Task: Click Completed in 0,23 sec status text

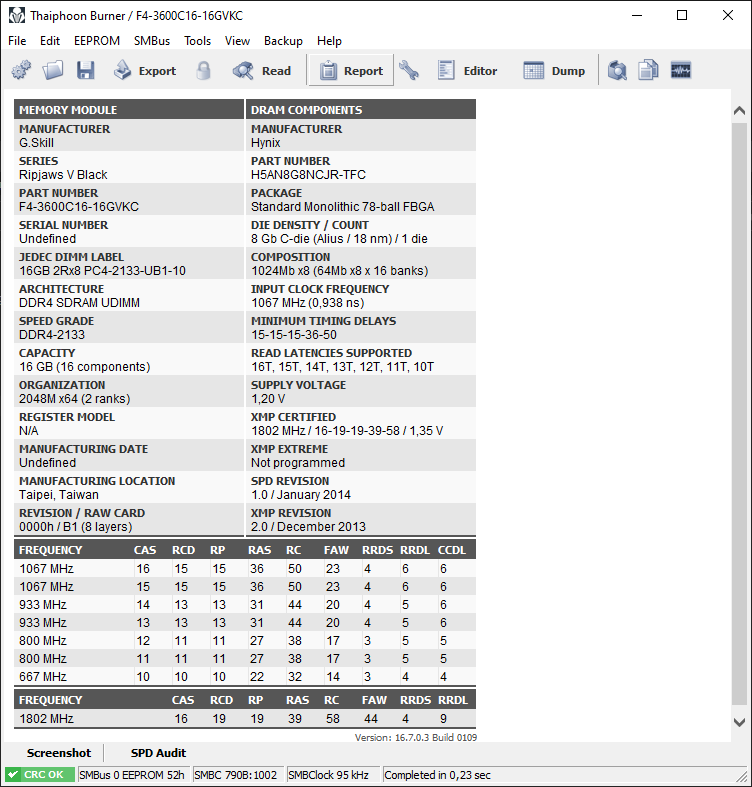Action: 437,775
